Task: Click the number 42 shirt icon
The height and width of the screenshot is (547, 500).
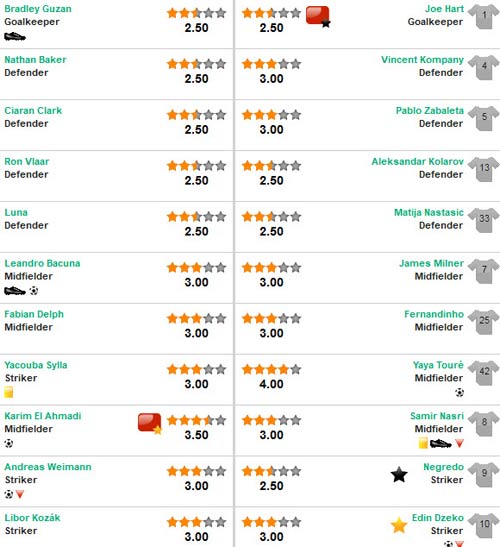Action: pos(484,373)
